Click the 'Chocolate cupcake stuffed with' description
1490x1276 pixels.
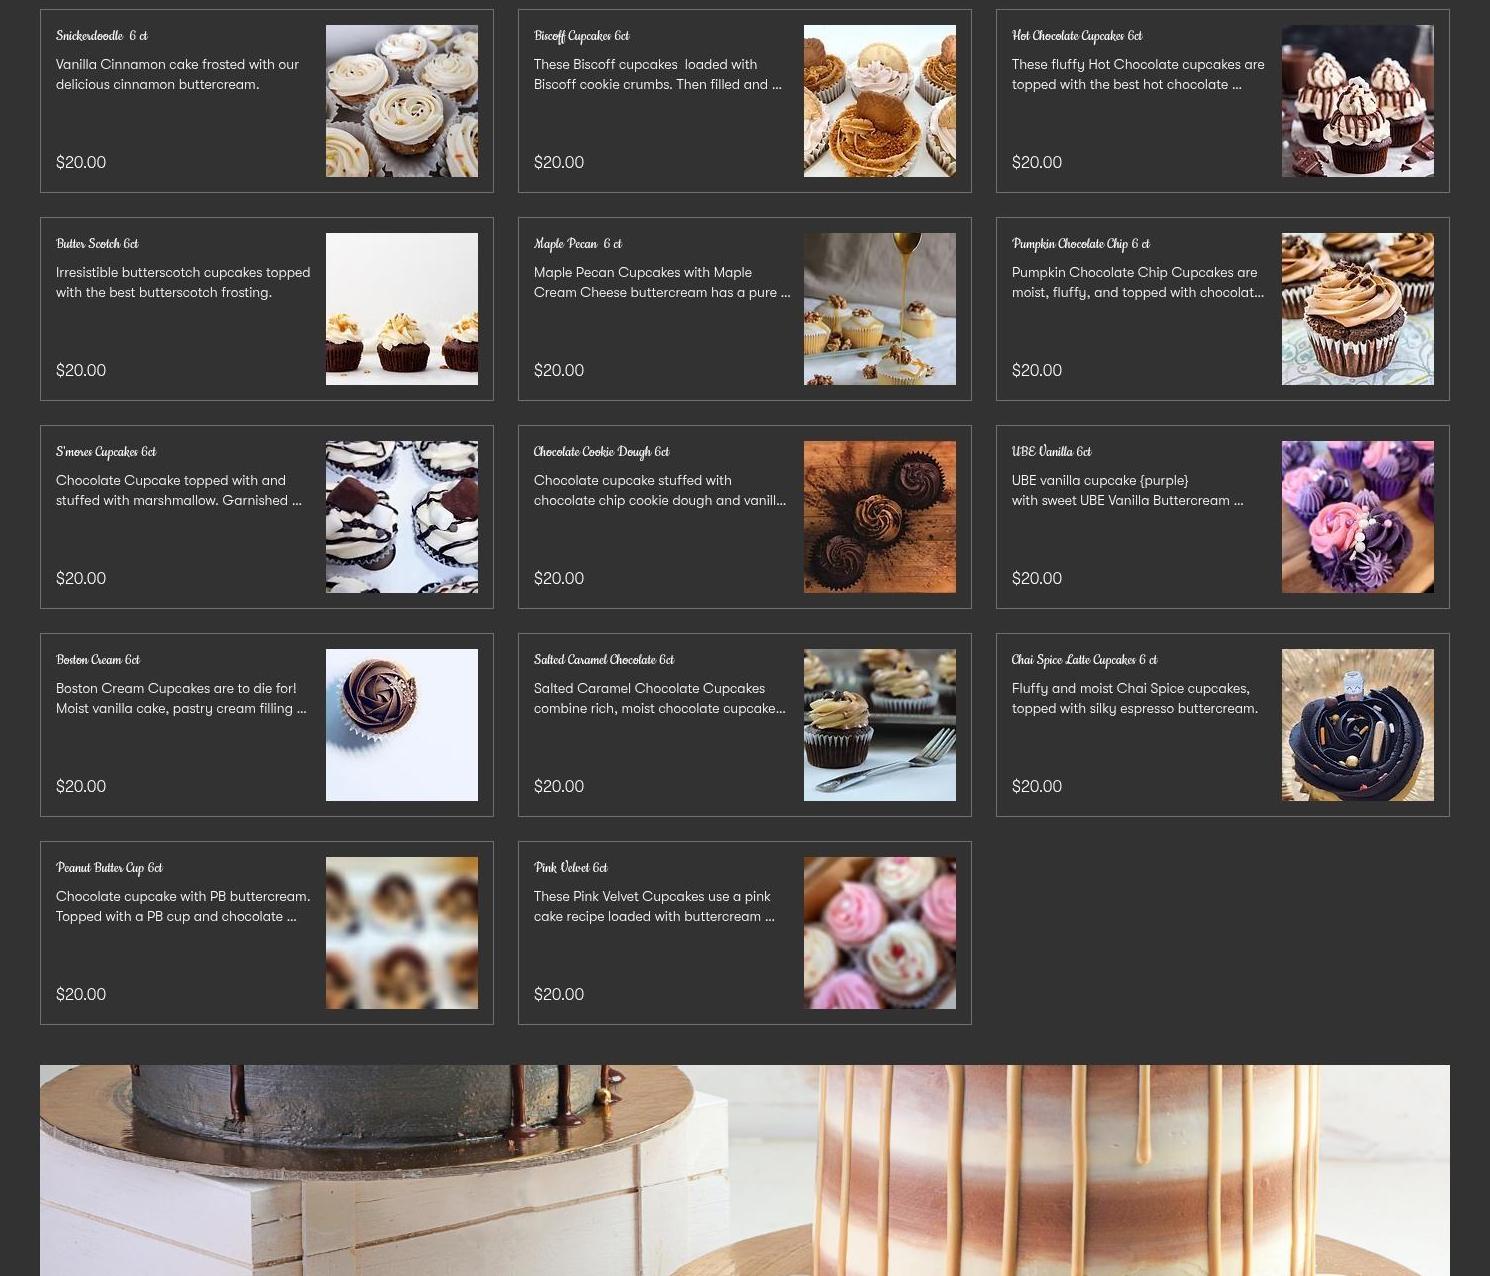660,490
